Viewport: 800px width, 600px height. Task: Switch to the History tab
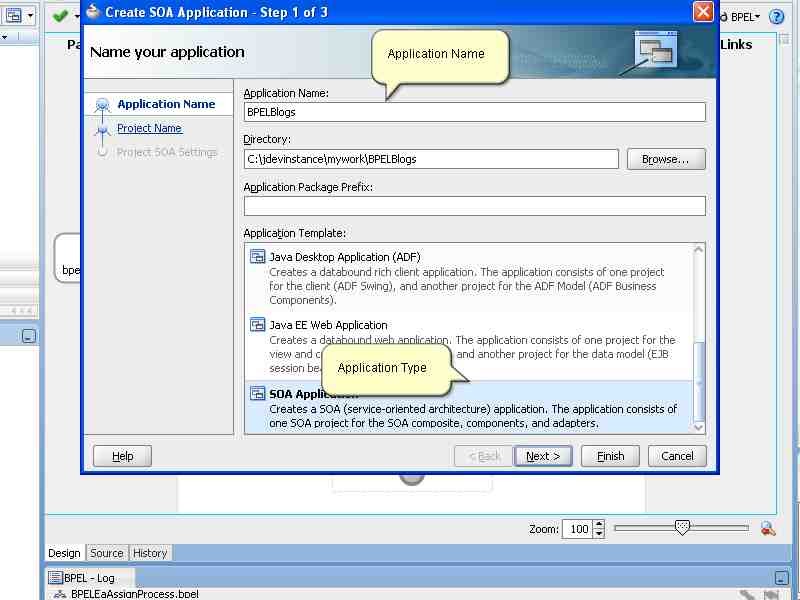tap(150, 553)
